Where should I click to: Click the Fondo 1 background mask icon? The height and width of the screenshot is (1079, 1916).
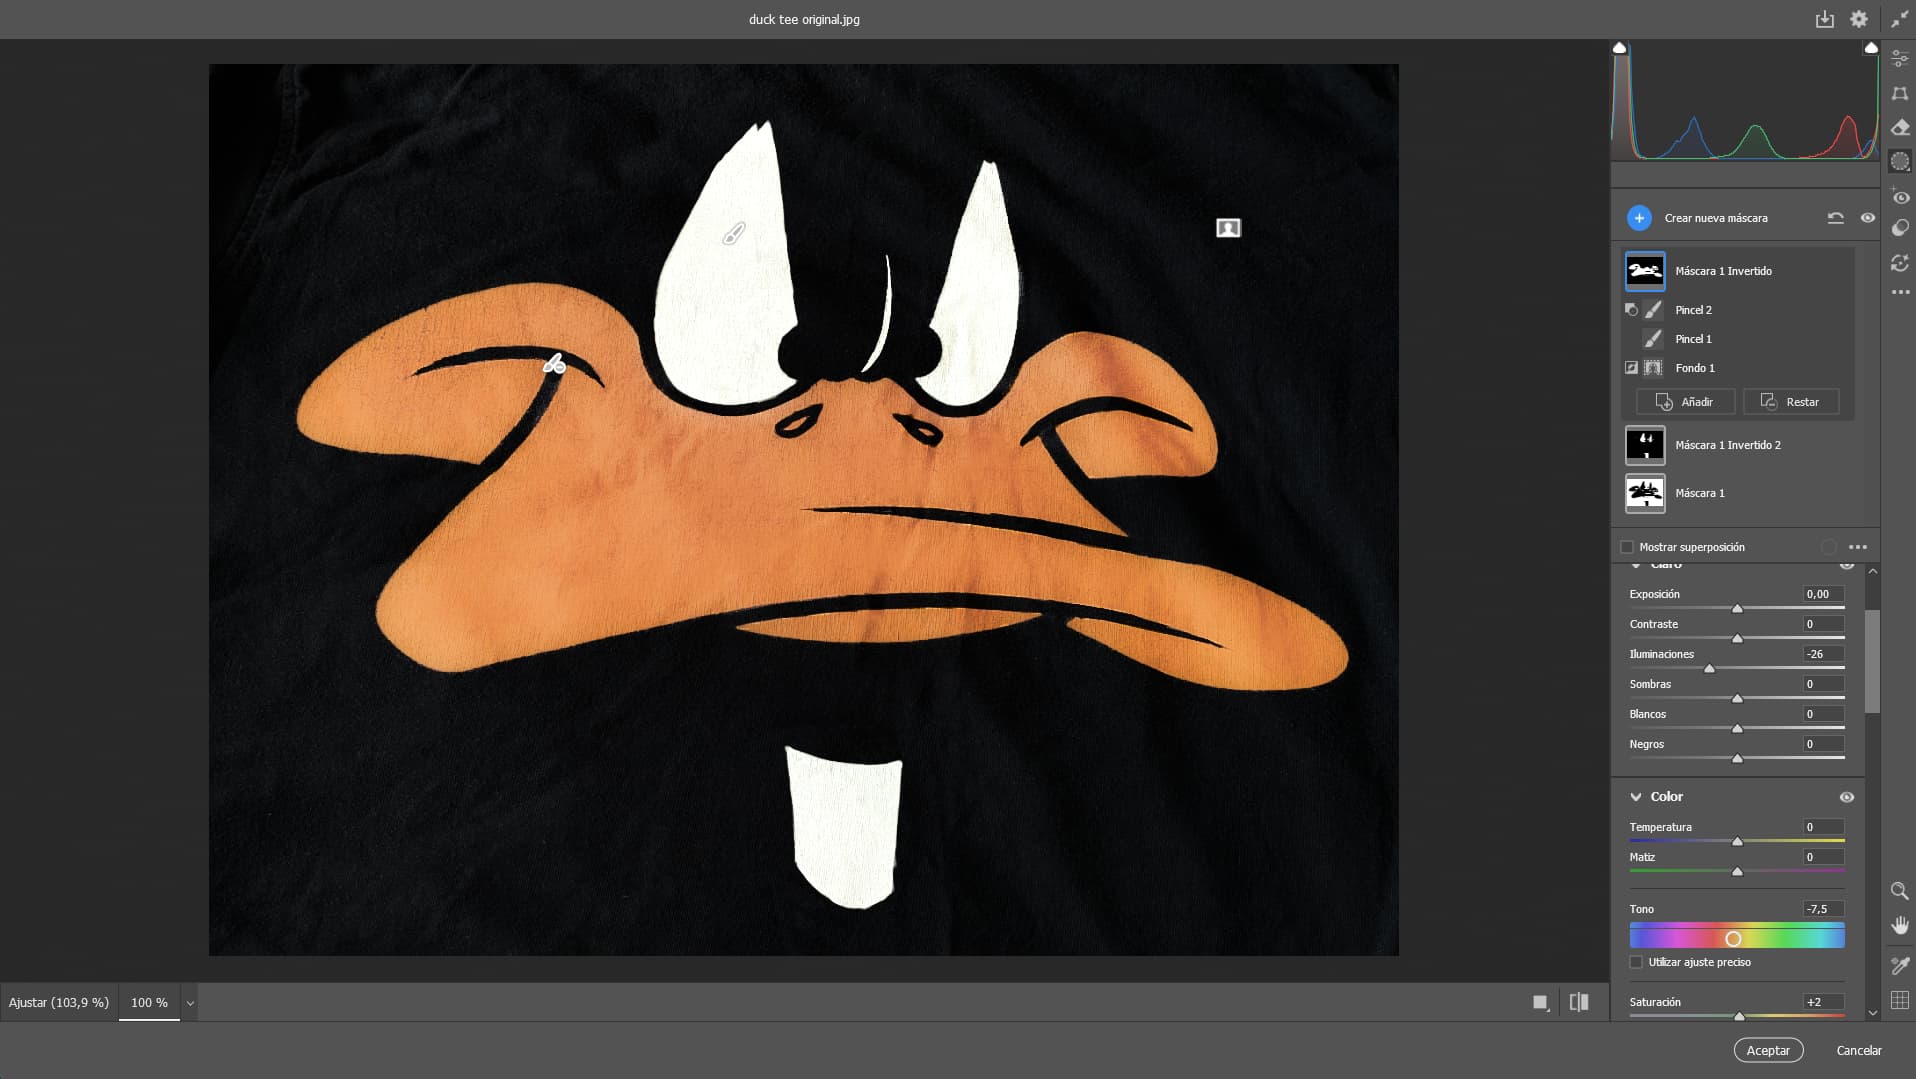point(1653,368)
